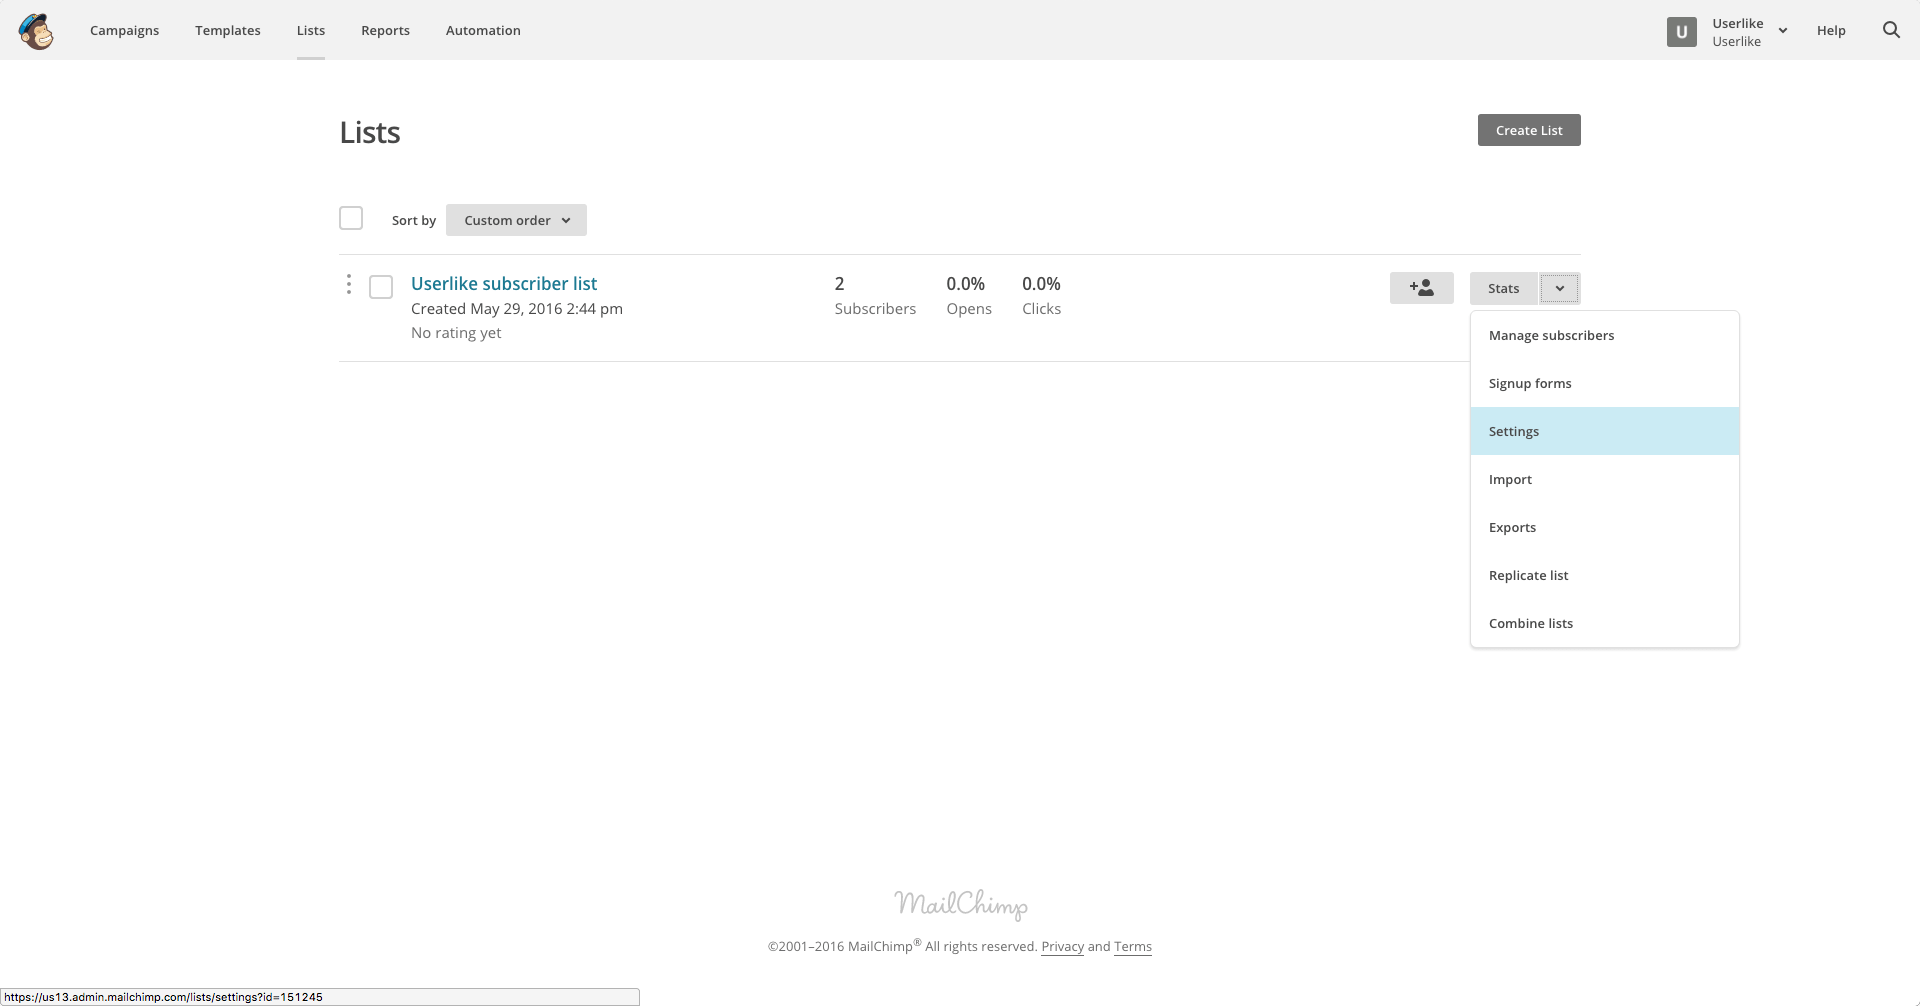The image size is (1920, 1006).
Task: Click the Stats button
Action: click(x=1503, y=288)
